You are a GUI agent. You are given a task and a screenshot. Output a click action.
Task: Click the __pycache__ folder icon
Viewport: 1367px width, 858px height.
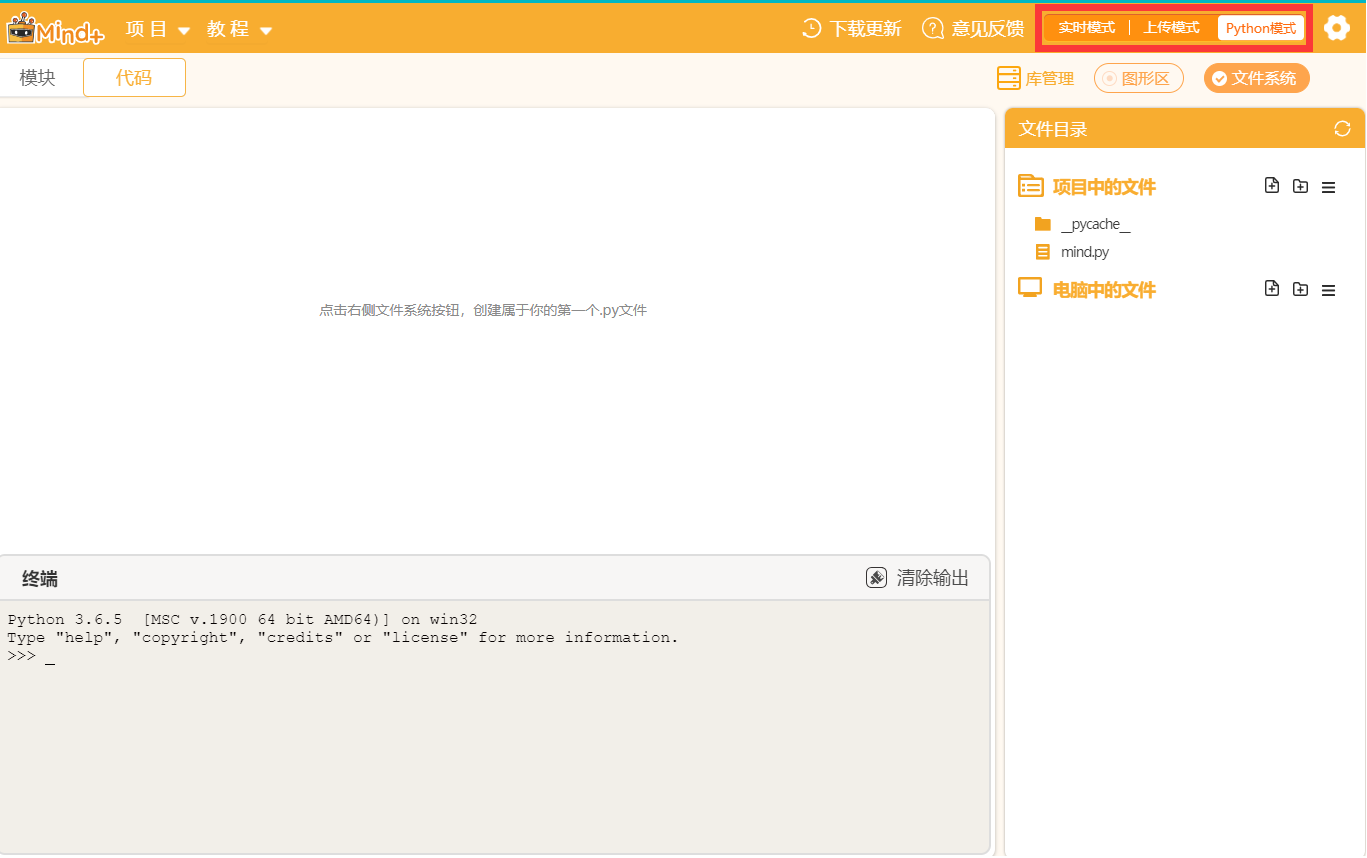1043,224
